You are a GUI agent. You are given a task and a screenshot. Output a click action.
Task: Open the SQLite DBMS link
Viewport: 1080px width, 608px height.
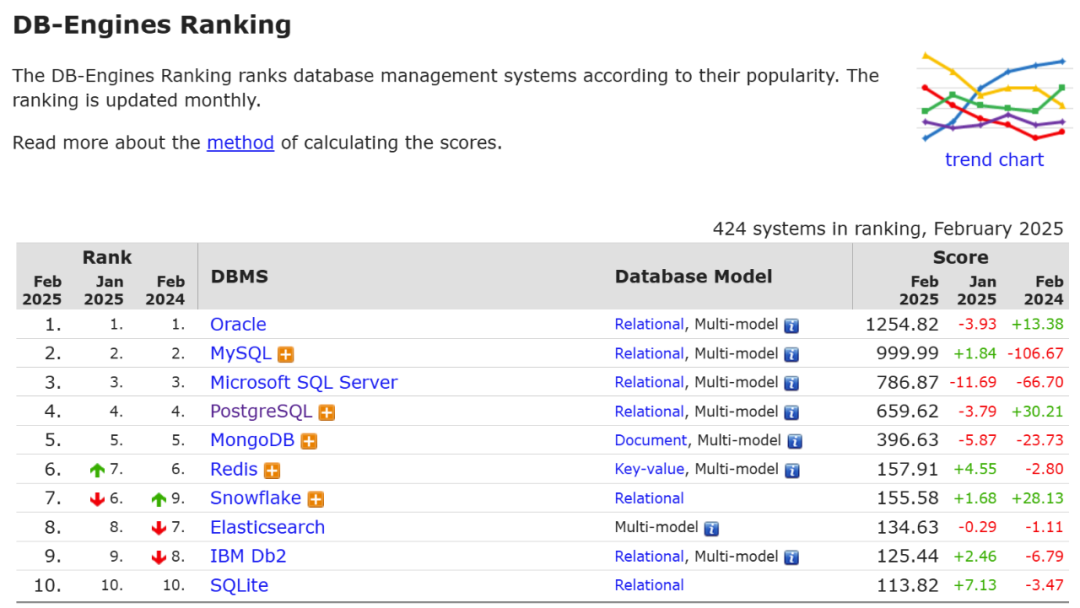pyautogui.click(x=239, y=586)
